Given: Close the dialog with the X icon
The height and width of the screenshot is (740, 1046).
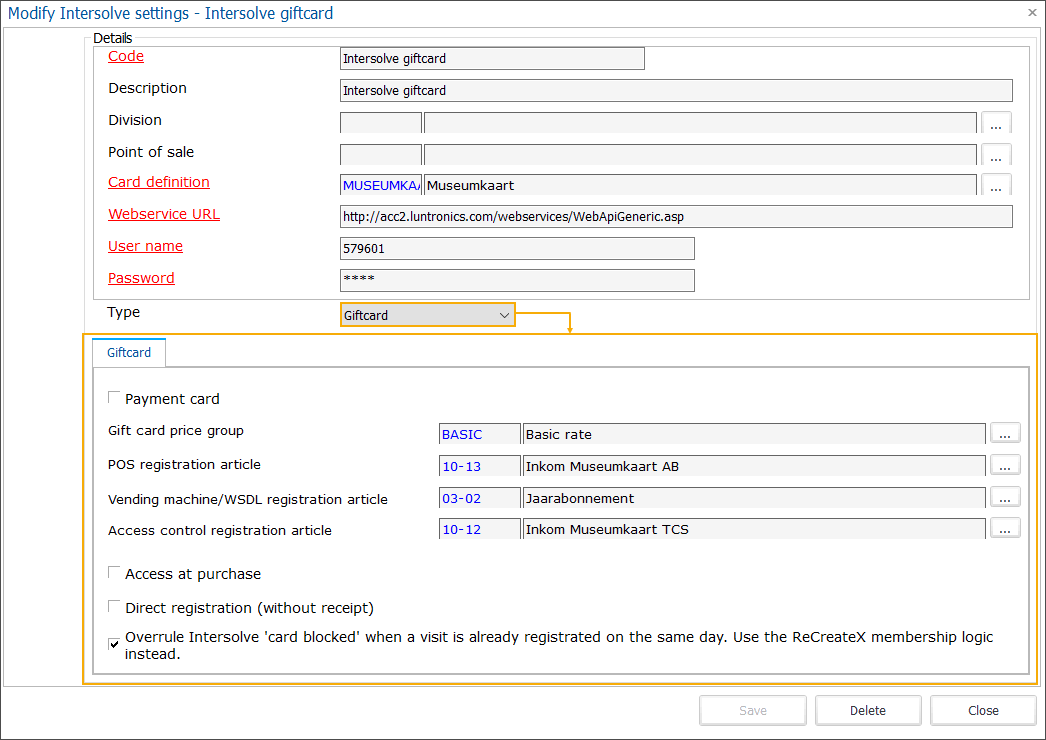Looking at the screenshot, I should (x=1031, y=13).
